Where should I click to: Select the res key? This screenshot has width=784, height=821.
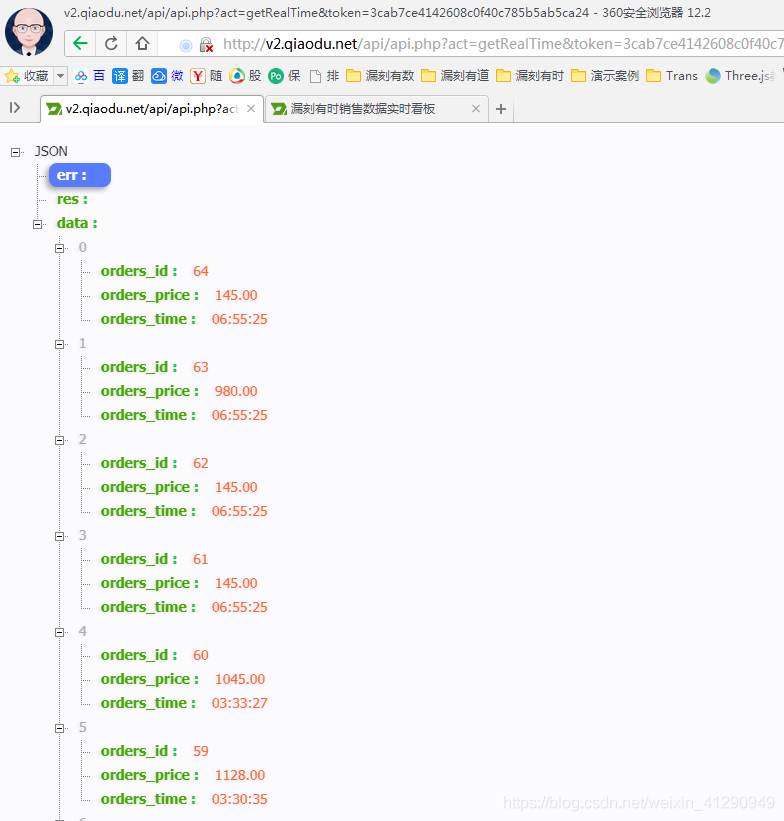(72, 199)
